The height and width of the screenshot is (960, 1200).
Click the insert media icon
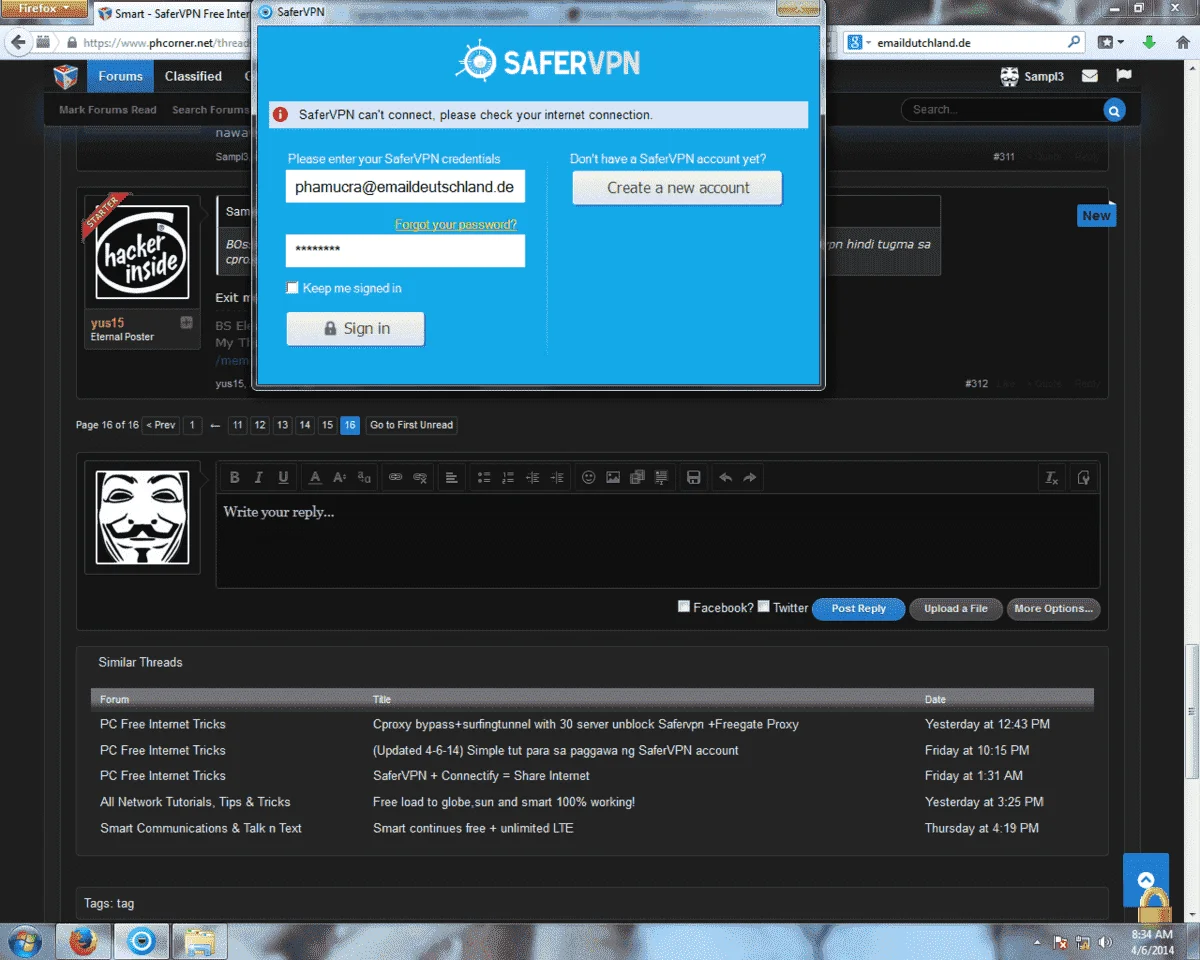[x=637, y=478]
